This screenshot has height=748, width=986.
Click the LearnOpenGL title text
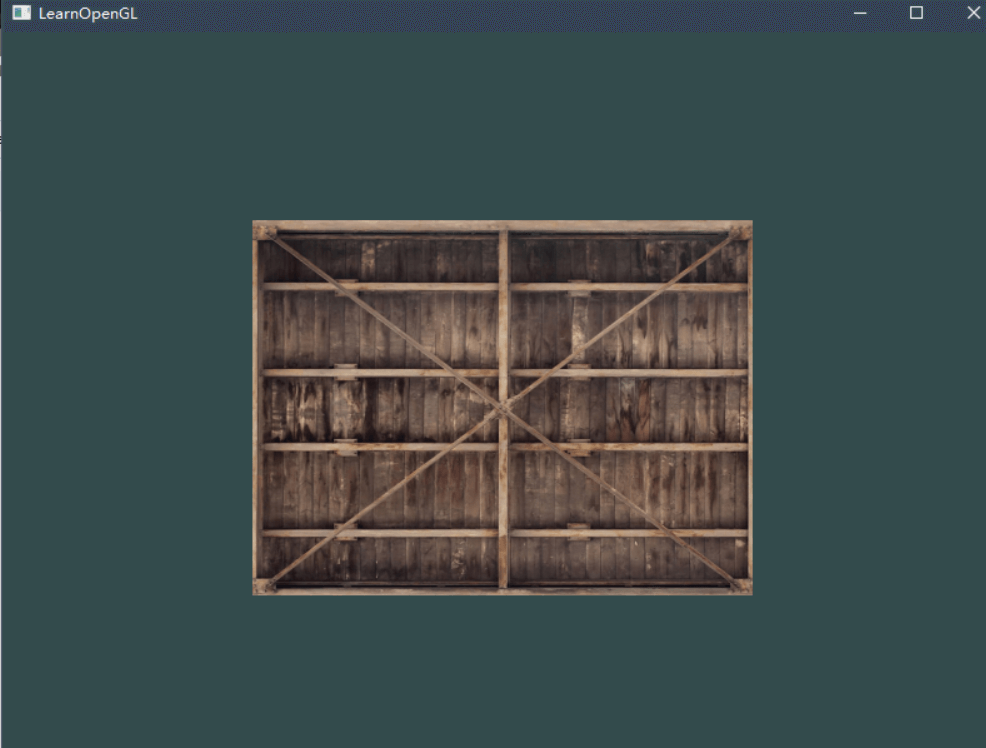(88, 14)
